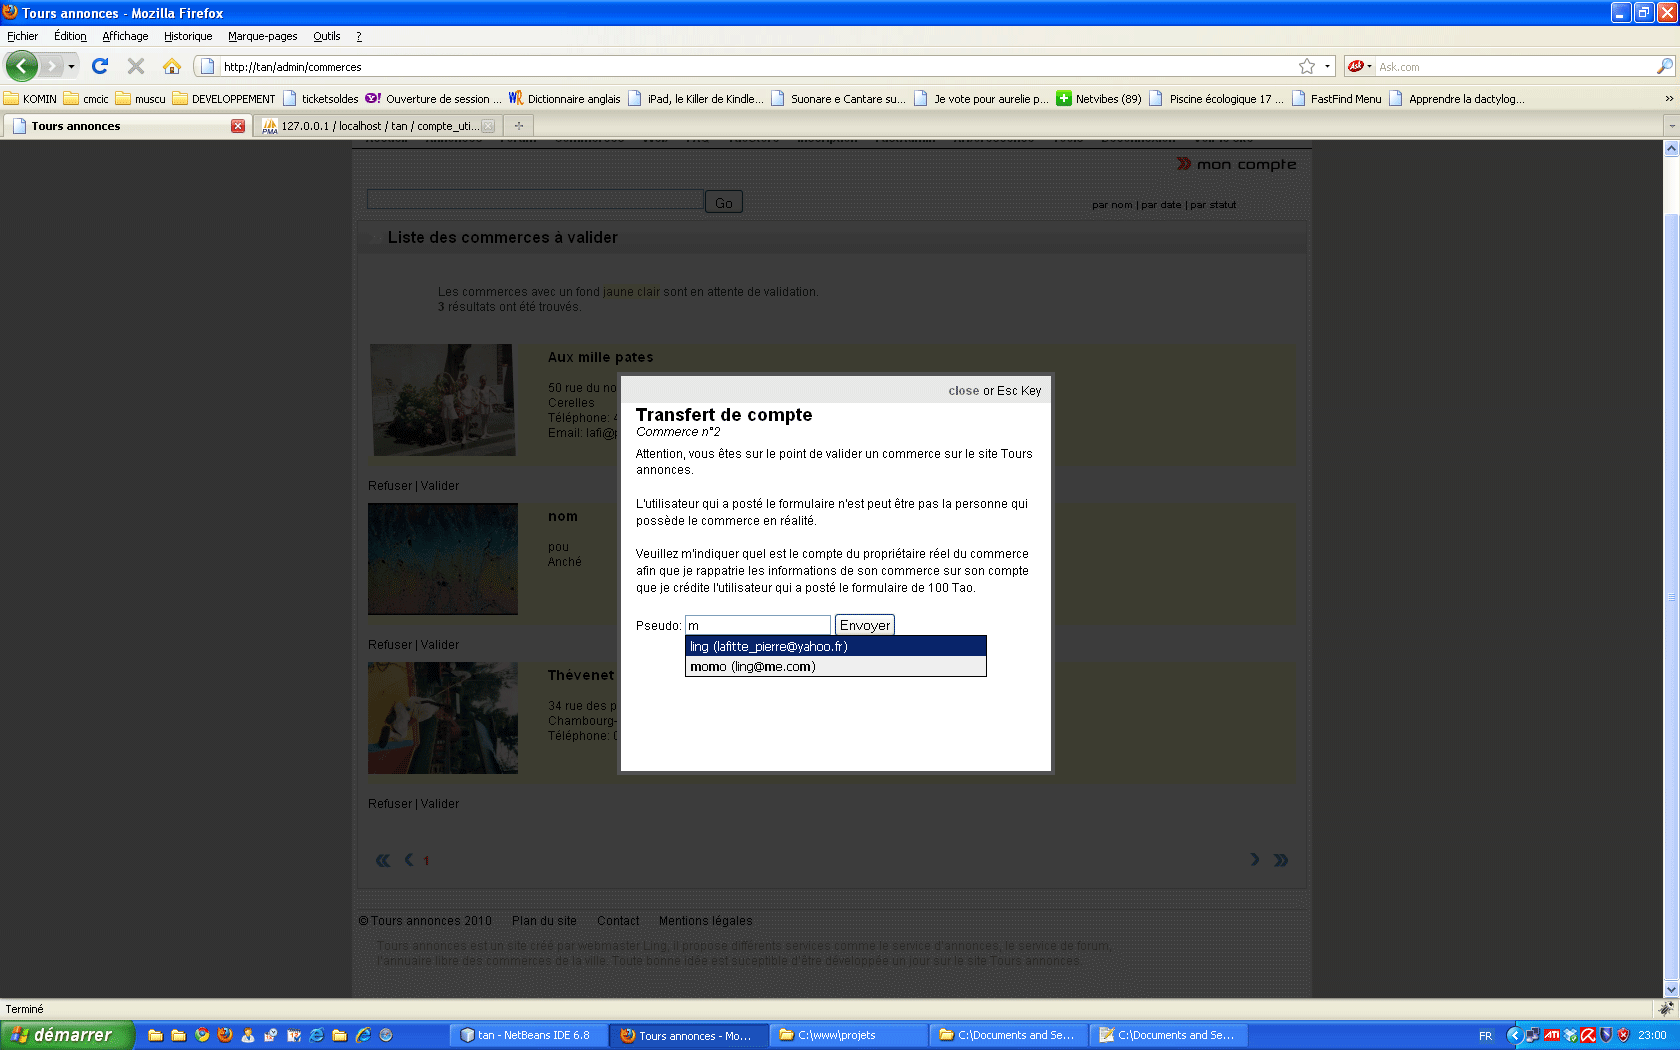Viewport: 1680px width, 1050px height.
Task: Open the Netvibes (89) bookmark
Action: pos(1098,99)
